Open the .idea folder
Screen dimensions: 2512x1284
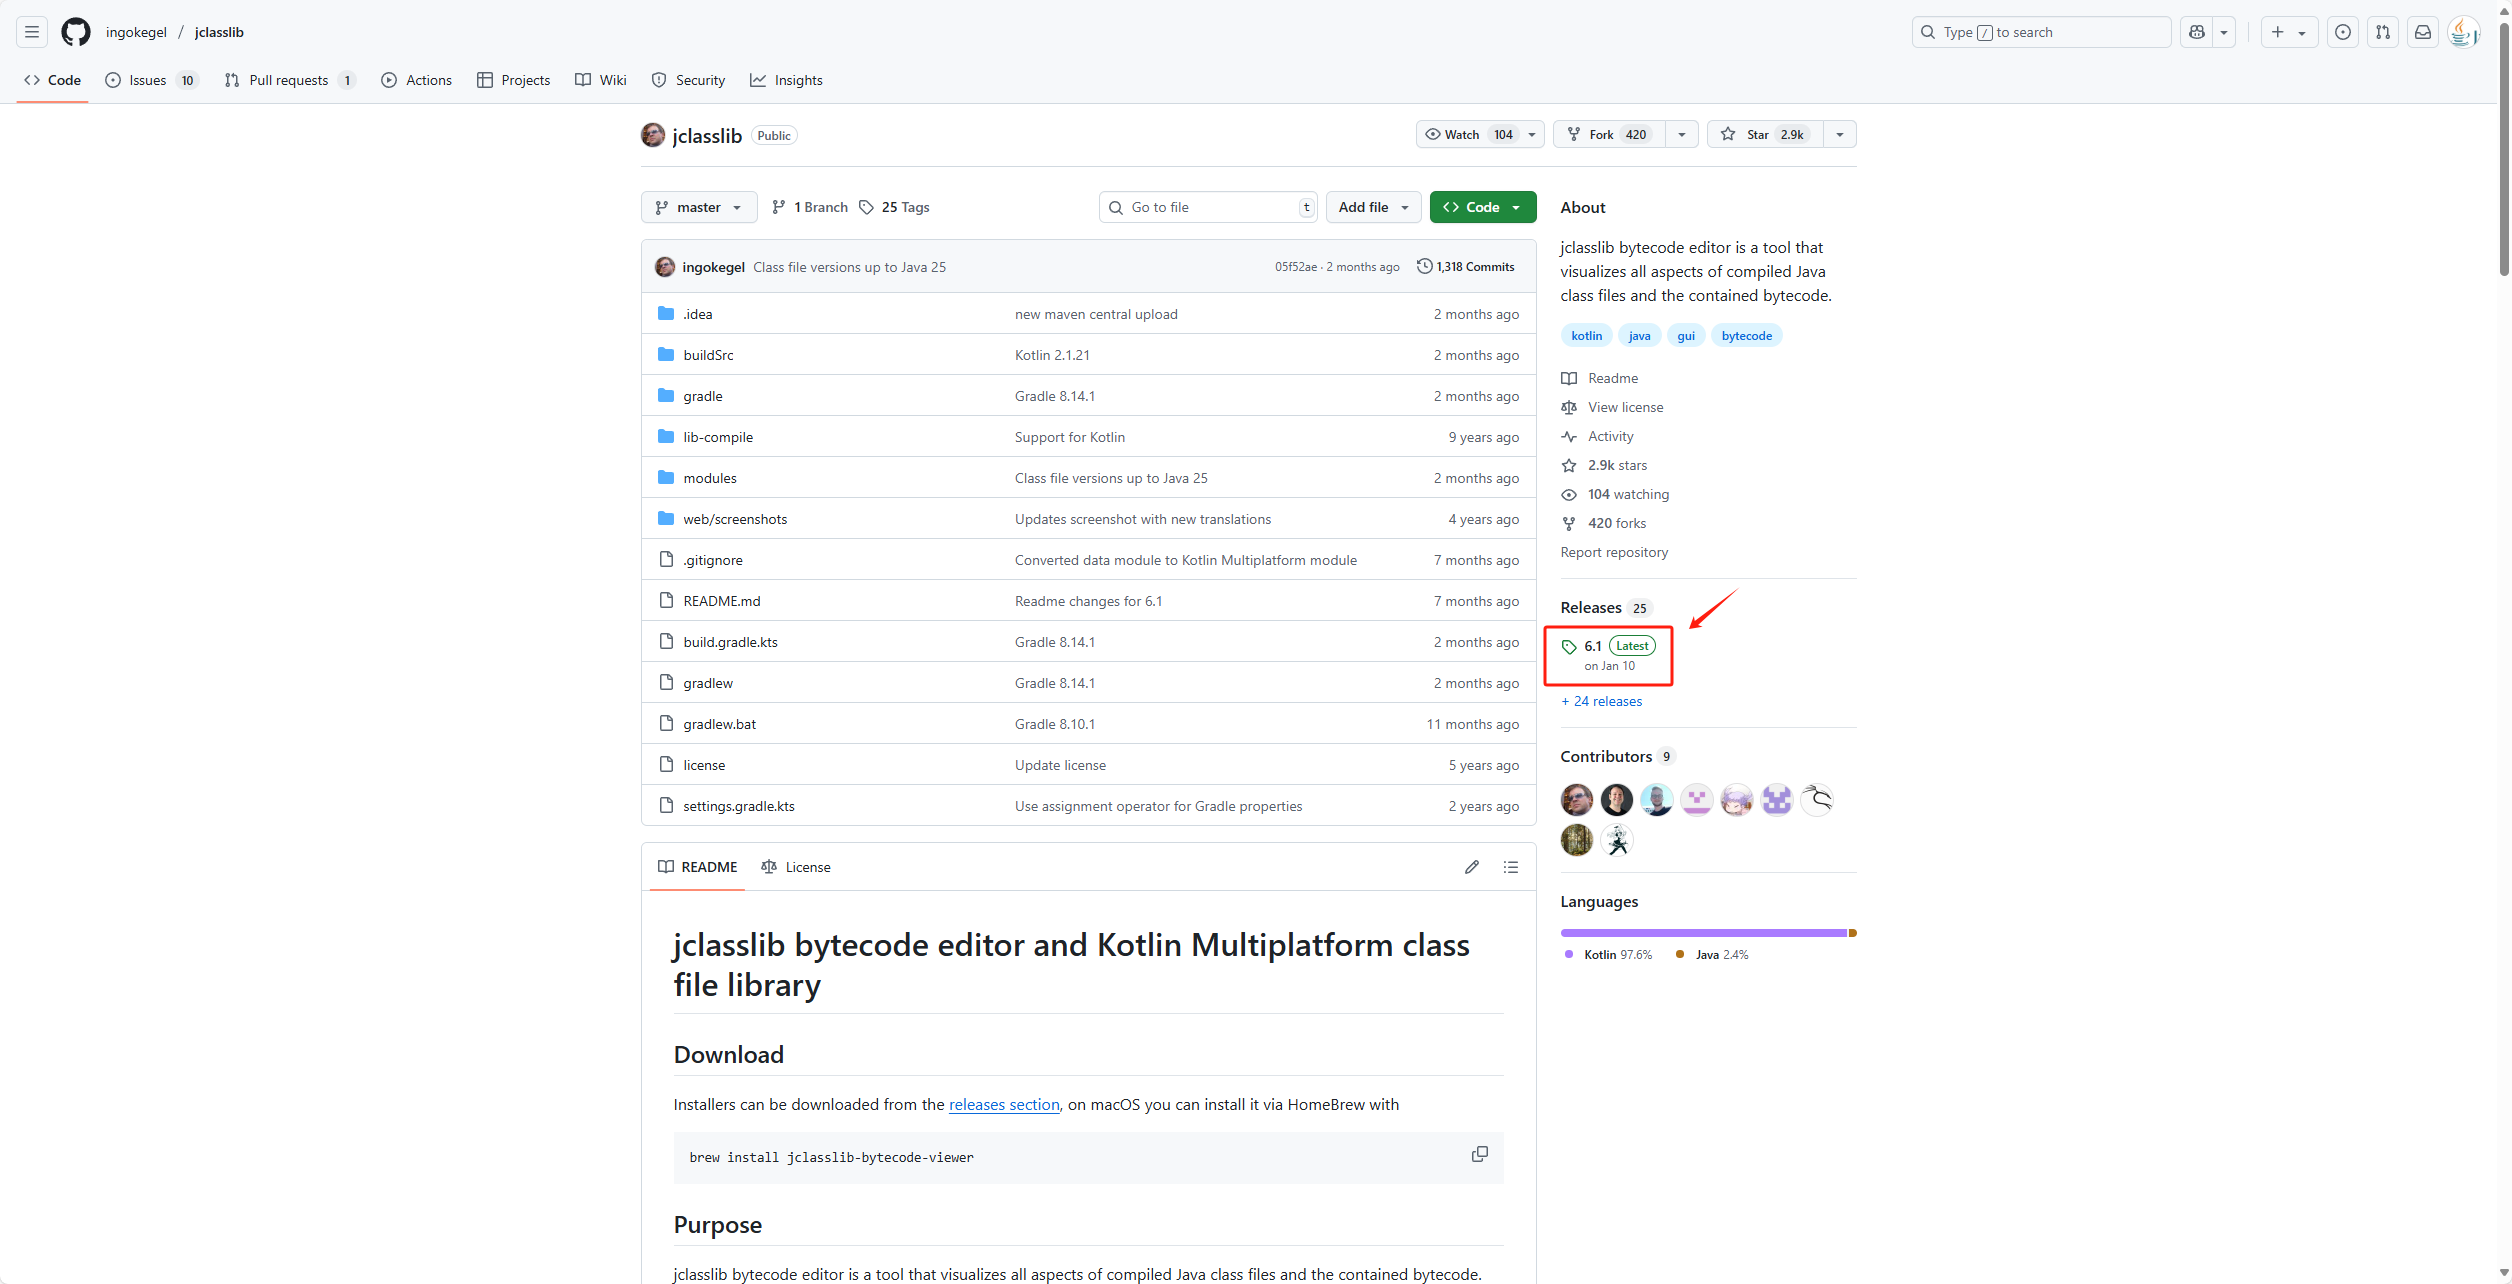pos(698,314)
